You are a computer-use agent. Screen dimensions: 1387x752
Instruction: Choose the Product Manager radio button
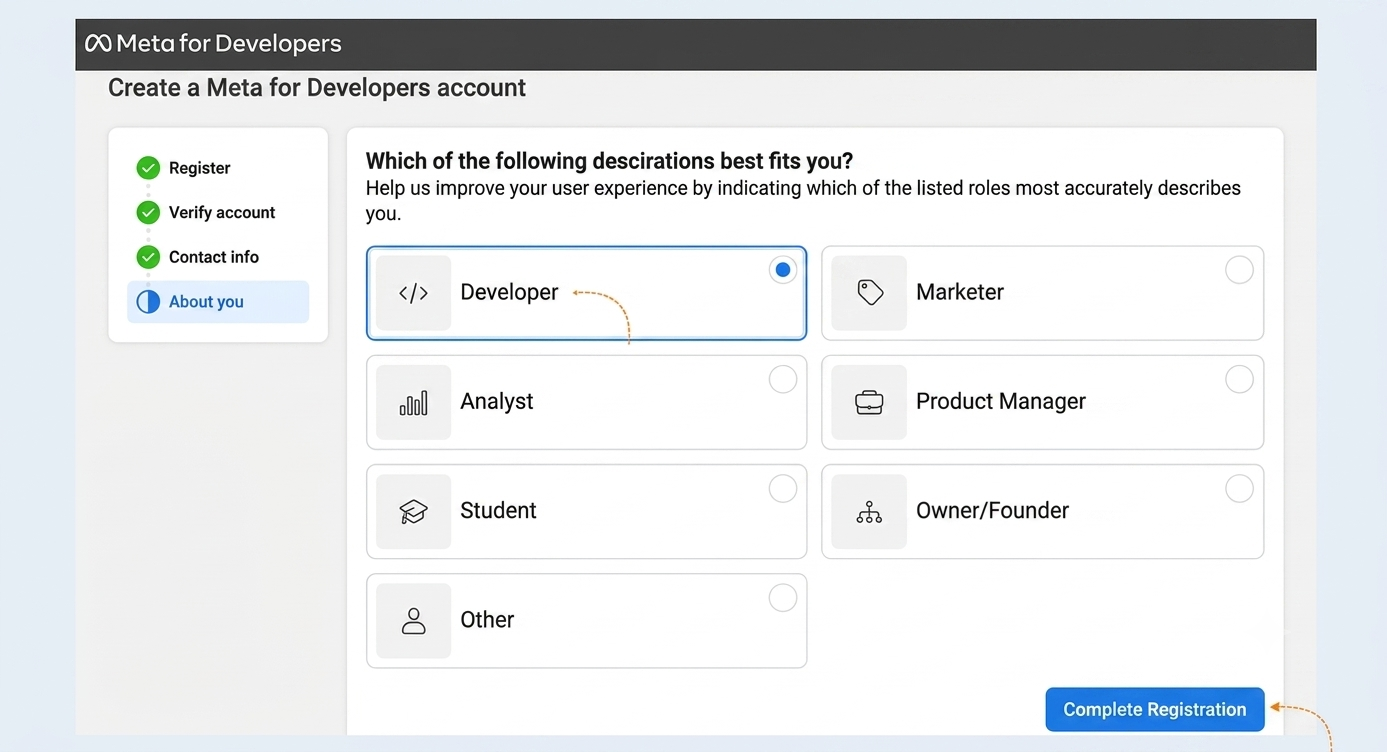click(1239, 379)
